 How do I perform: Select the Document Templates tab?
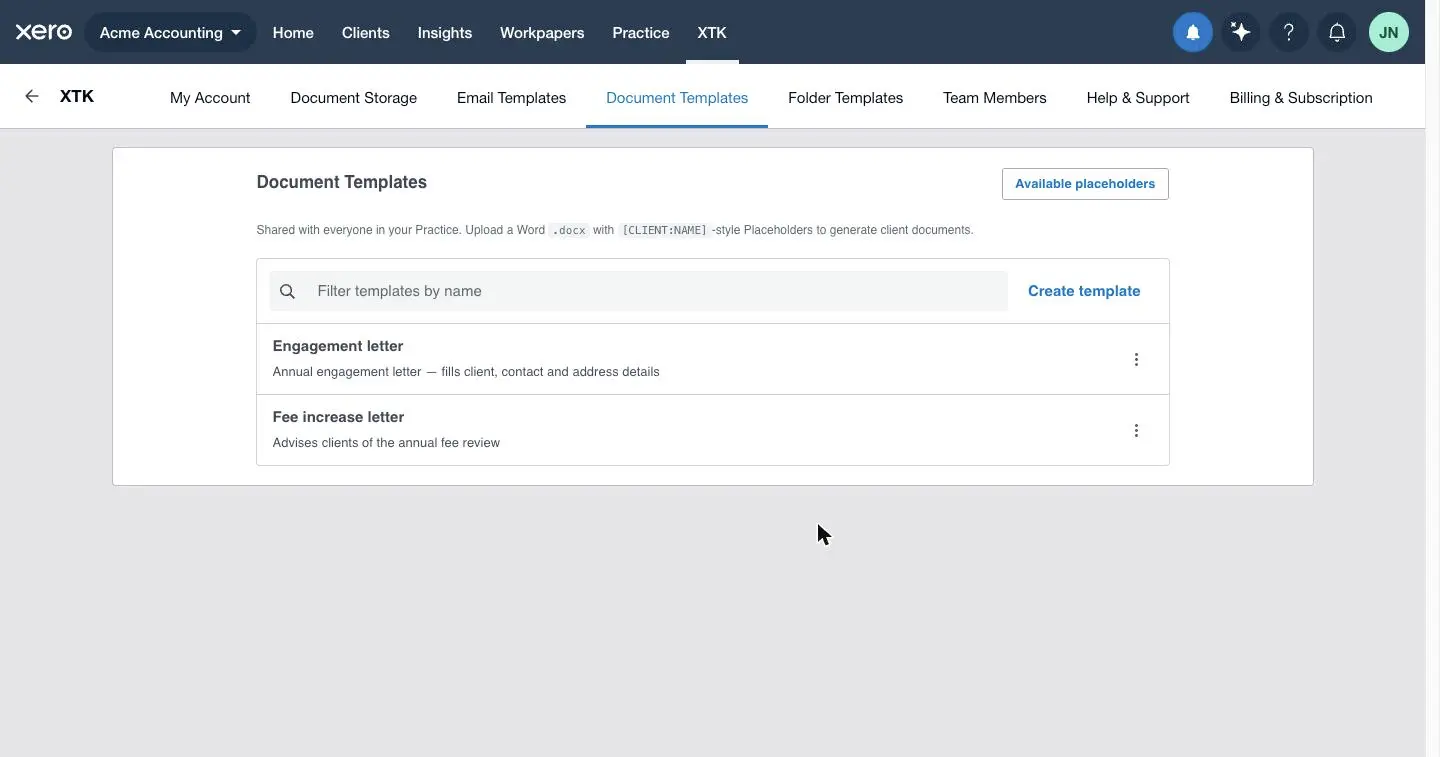pos(677,98)
